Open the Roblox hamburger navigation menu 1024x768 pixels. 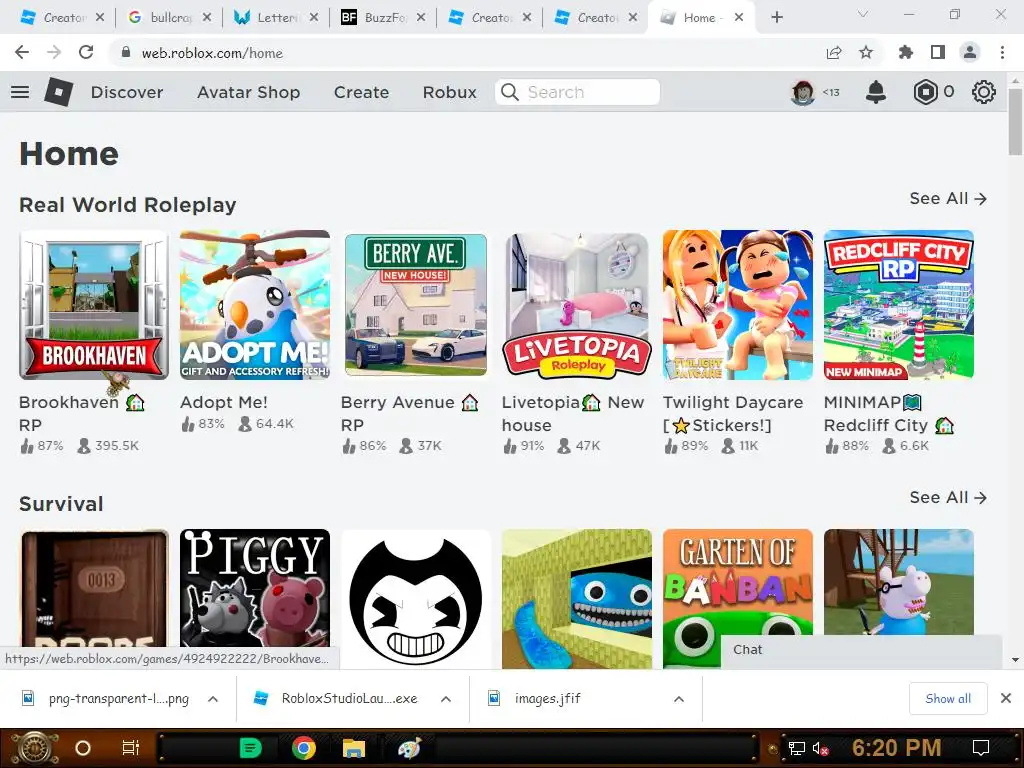(20, 92)
